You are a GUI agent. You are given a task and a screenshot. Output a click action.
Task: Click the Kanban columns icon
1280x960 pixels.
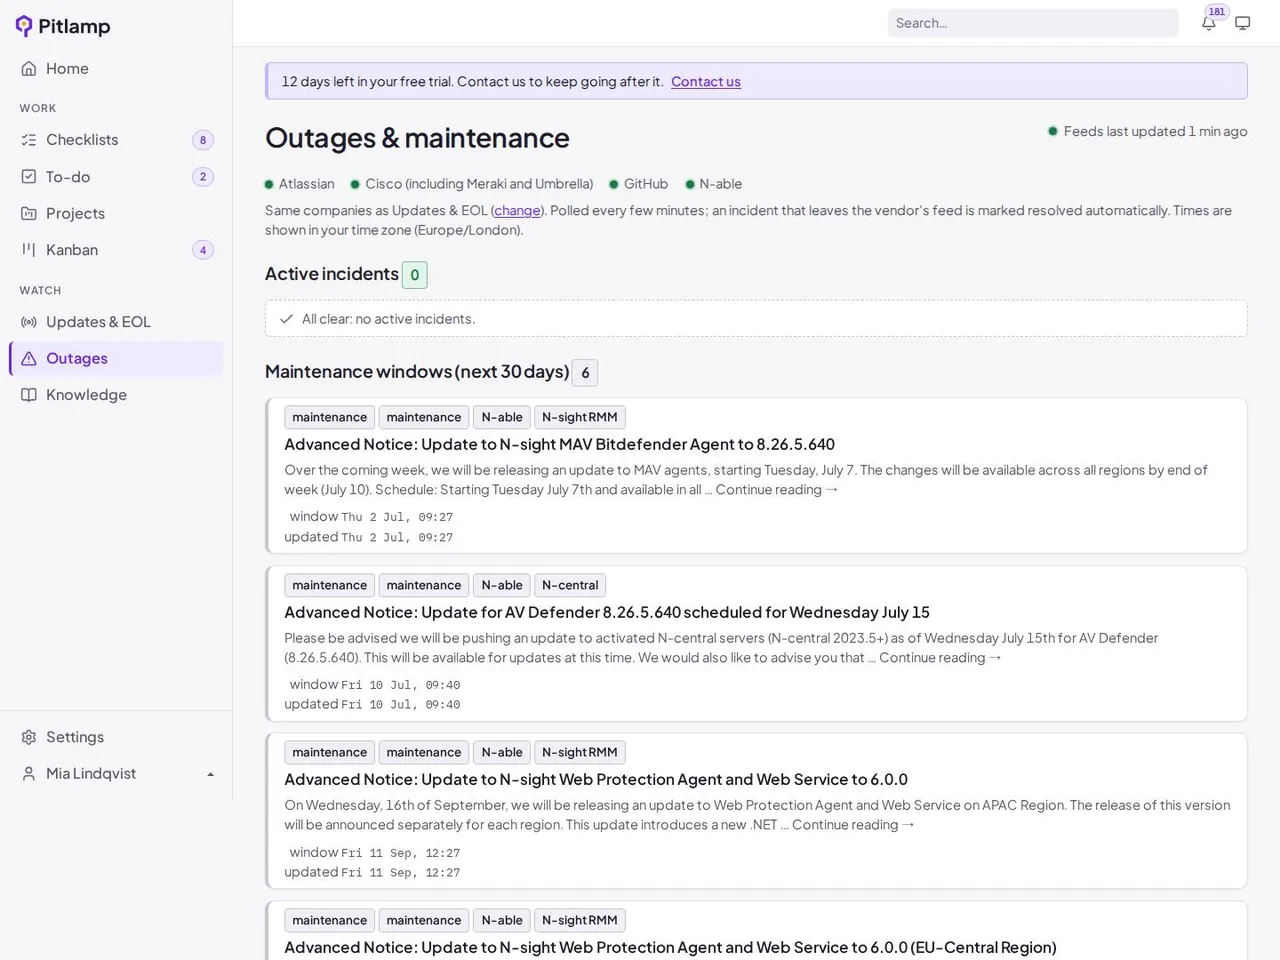tap(29, 250)
